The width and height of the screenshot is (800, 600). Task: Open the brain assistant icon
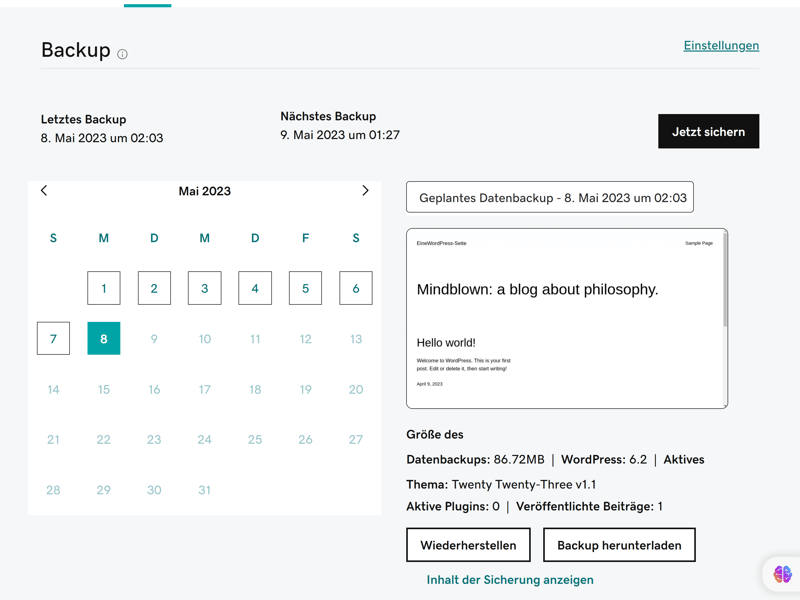click(782, 574)
